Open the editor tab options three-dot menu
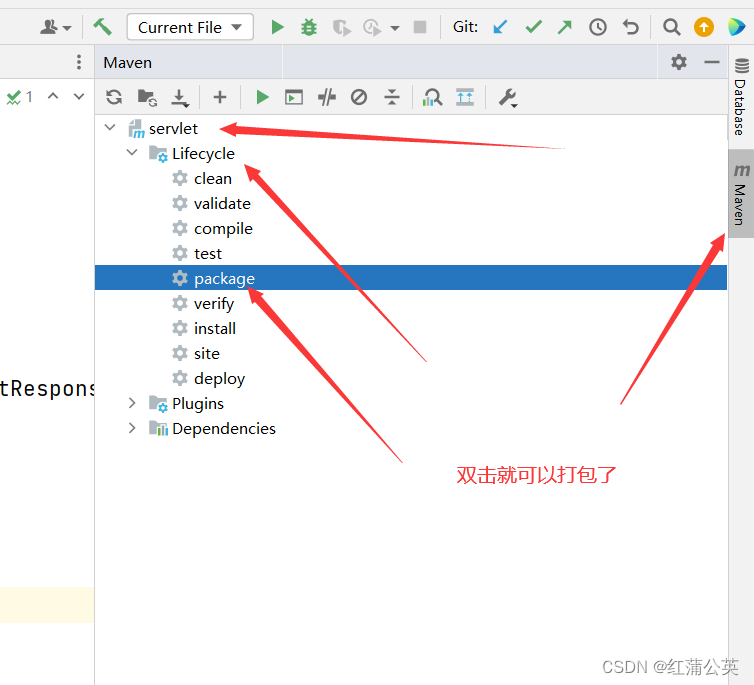This screenshot has height=685, width=754. pyautogui.click(x=79, y=62)
